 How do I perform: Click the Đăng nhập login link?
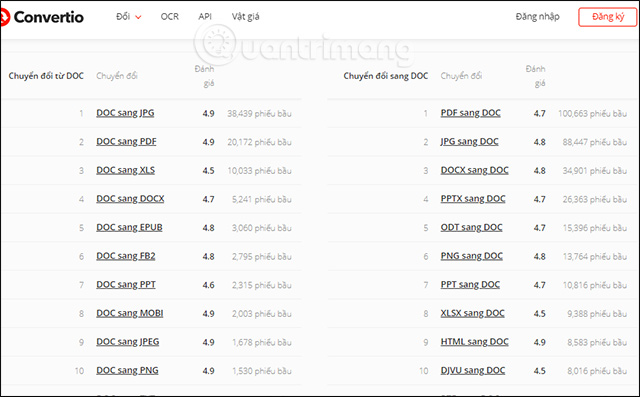537,17
